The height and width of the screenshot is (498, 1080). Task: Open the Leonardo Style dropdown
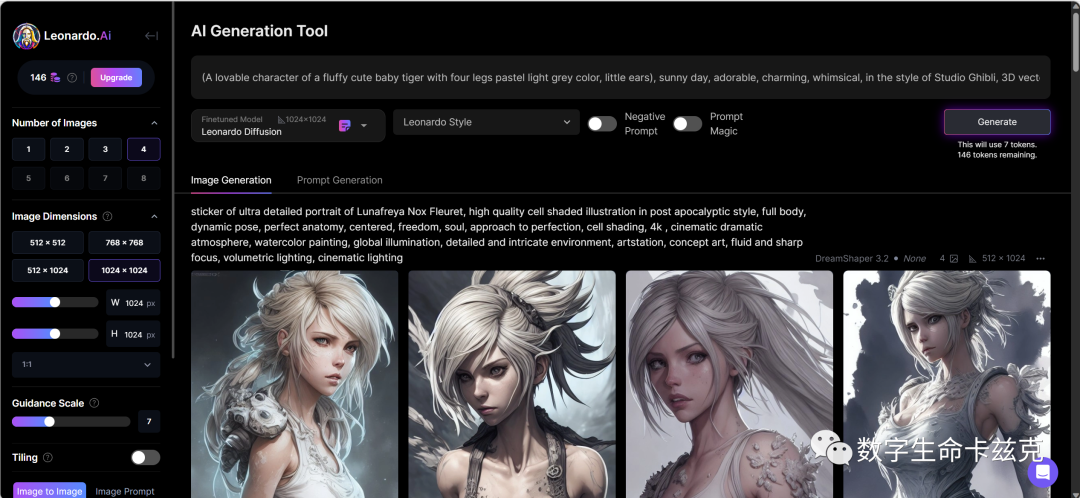[x=486, y=122]
